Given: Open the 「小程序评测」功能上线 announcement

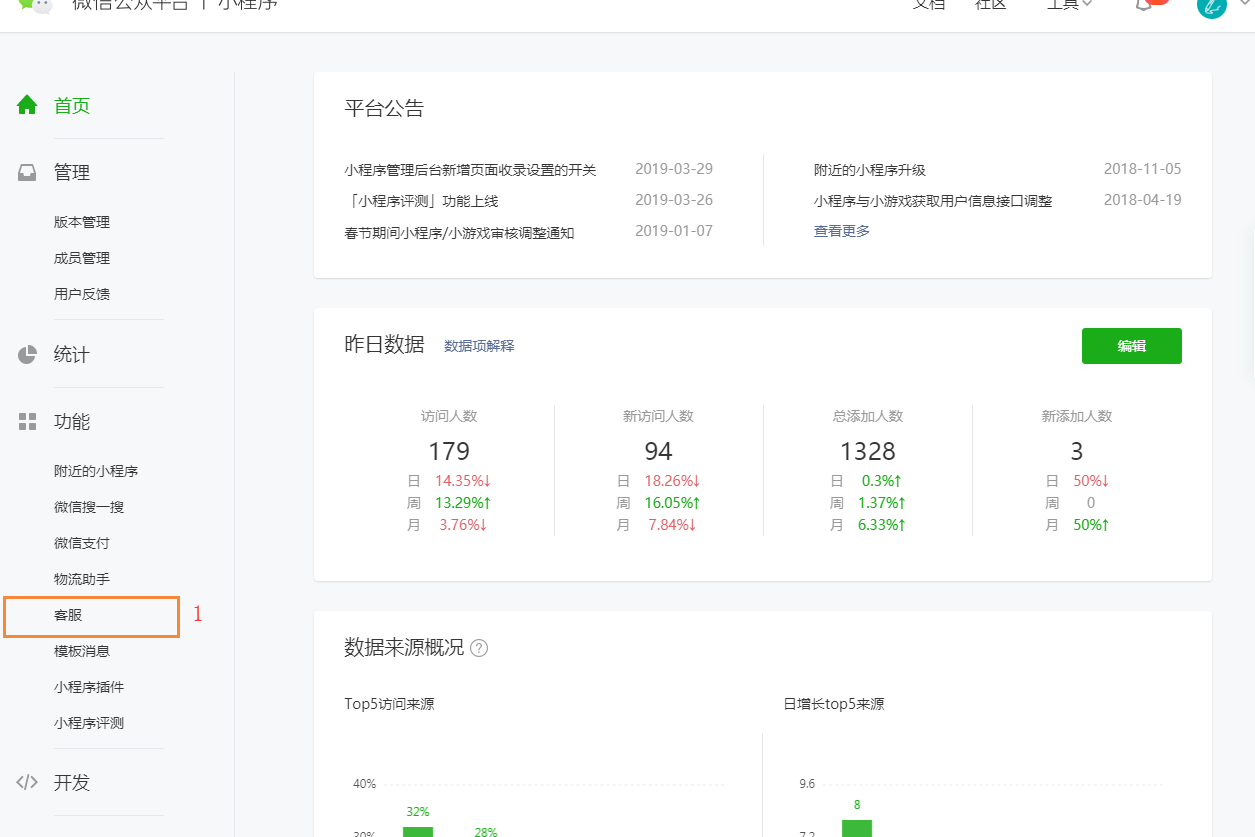Looking at the screenshot, I should [x=421, y=201].
